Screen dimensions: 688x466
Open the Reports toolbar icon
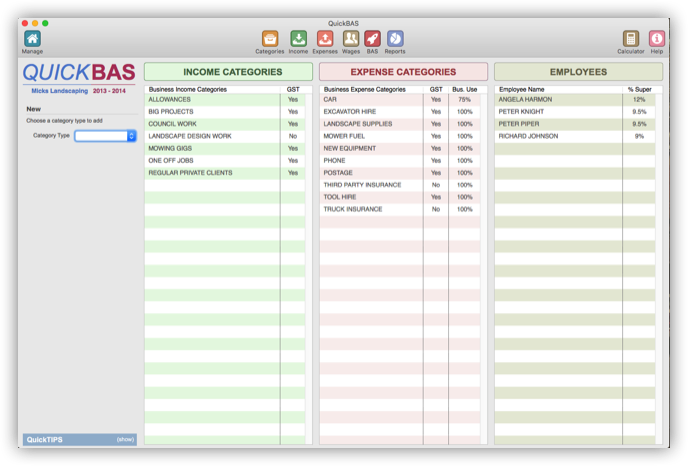(395, 39)
